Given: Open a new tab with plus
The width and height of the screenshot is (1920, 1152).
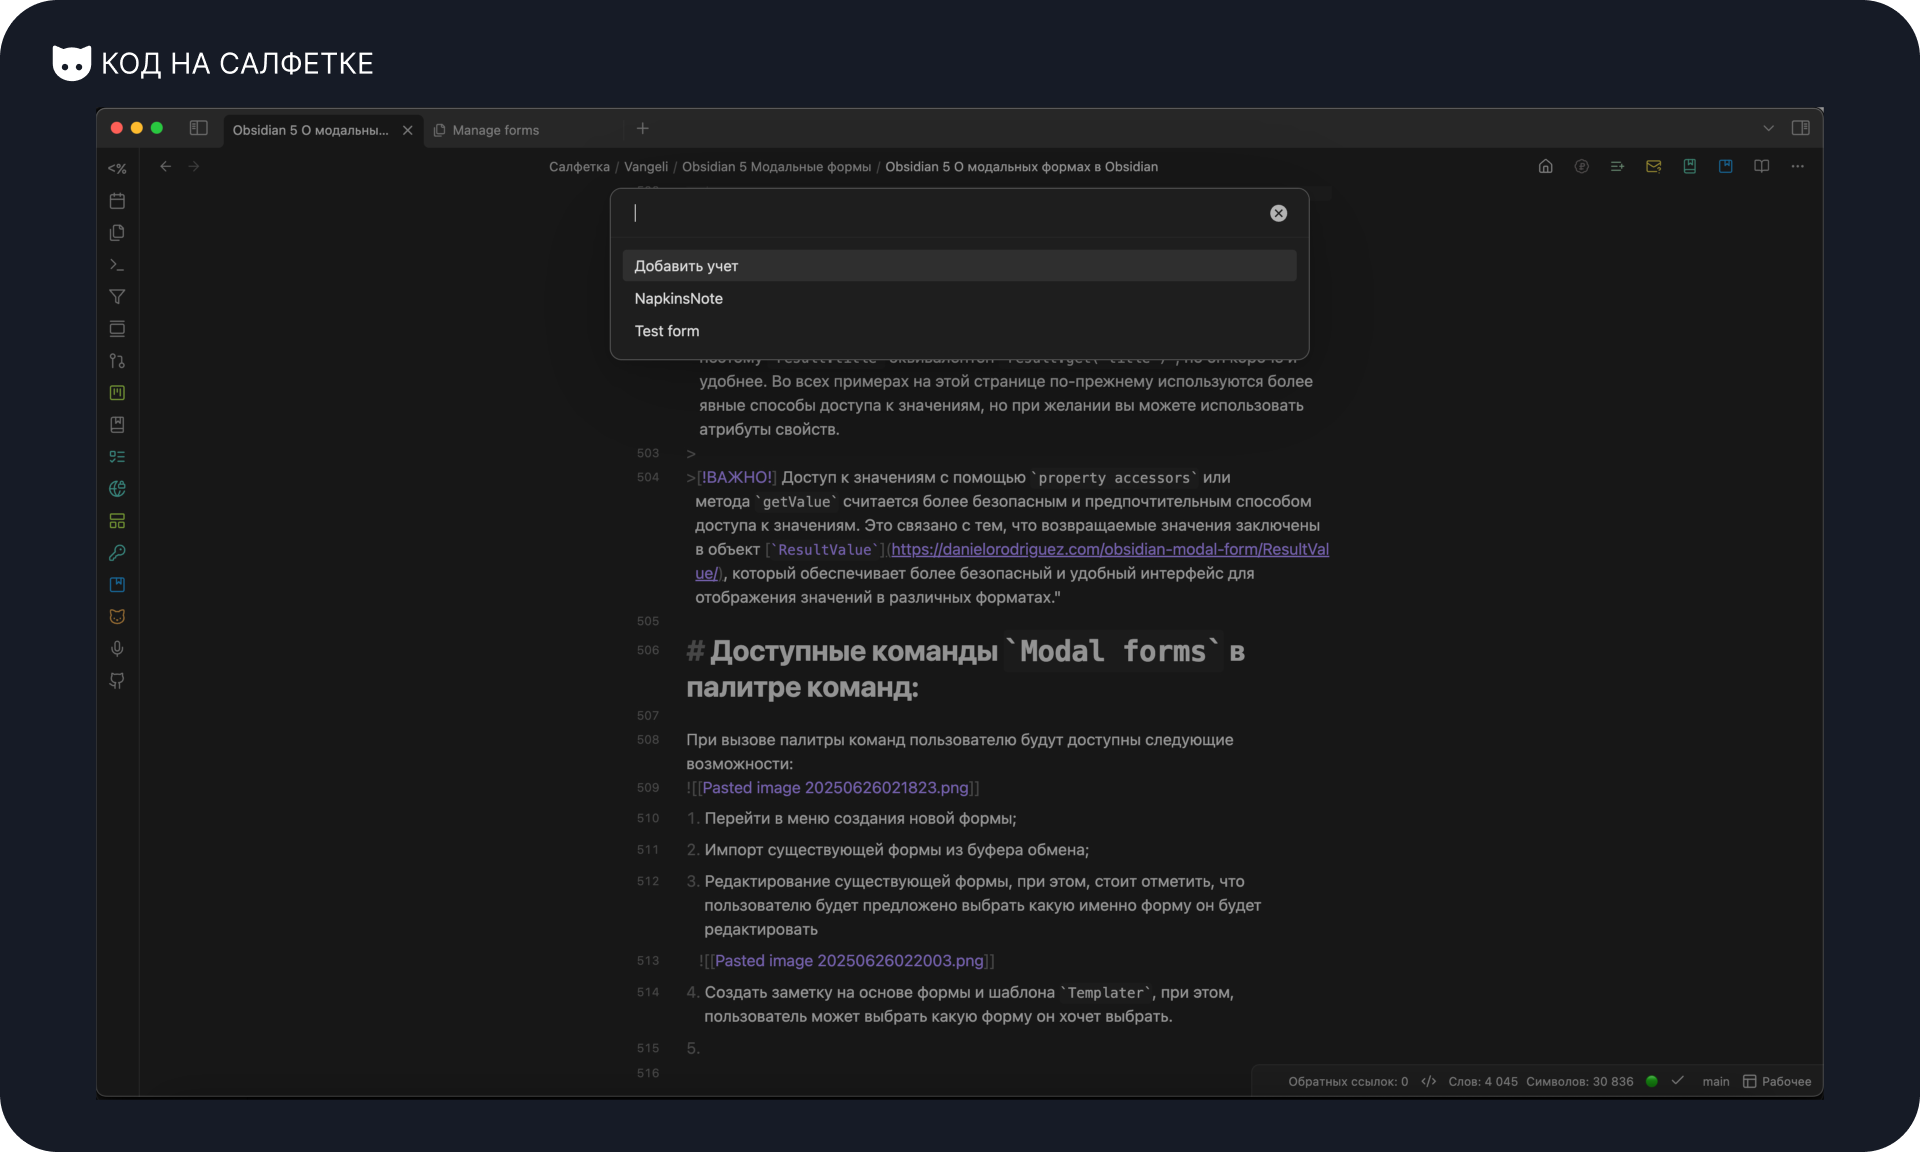Looking at the screenshot, I should click(x=642, y=128).
